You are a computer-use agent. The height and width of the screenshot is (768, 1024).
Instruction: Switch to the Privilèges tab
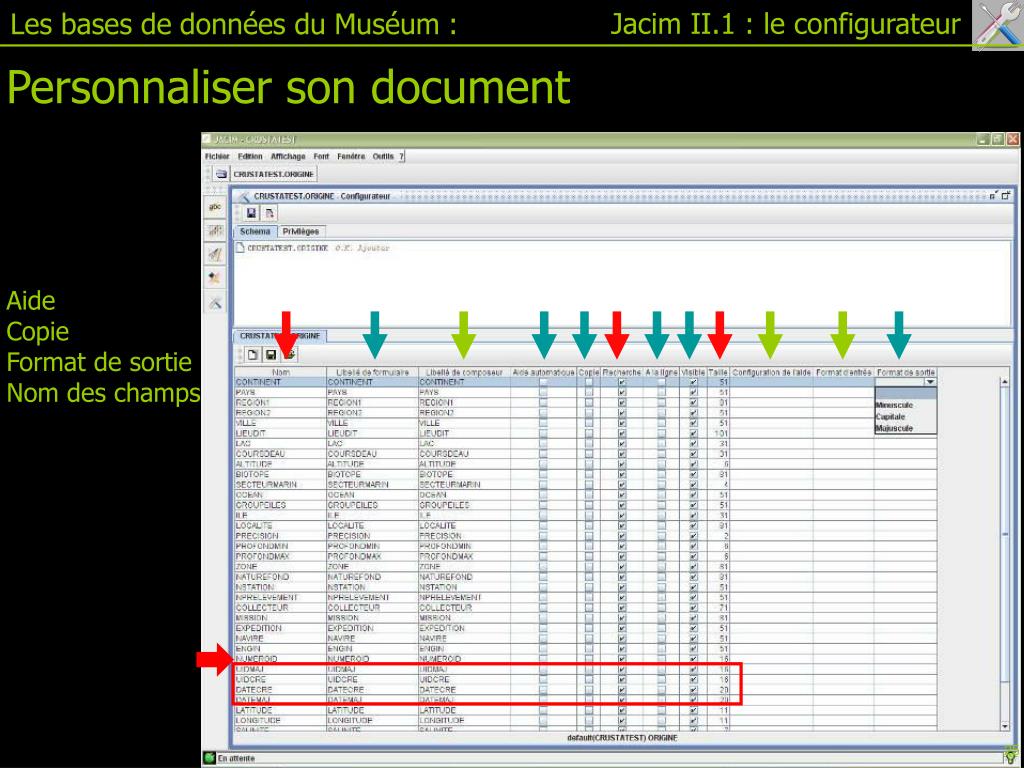click(300, 232)
